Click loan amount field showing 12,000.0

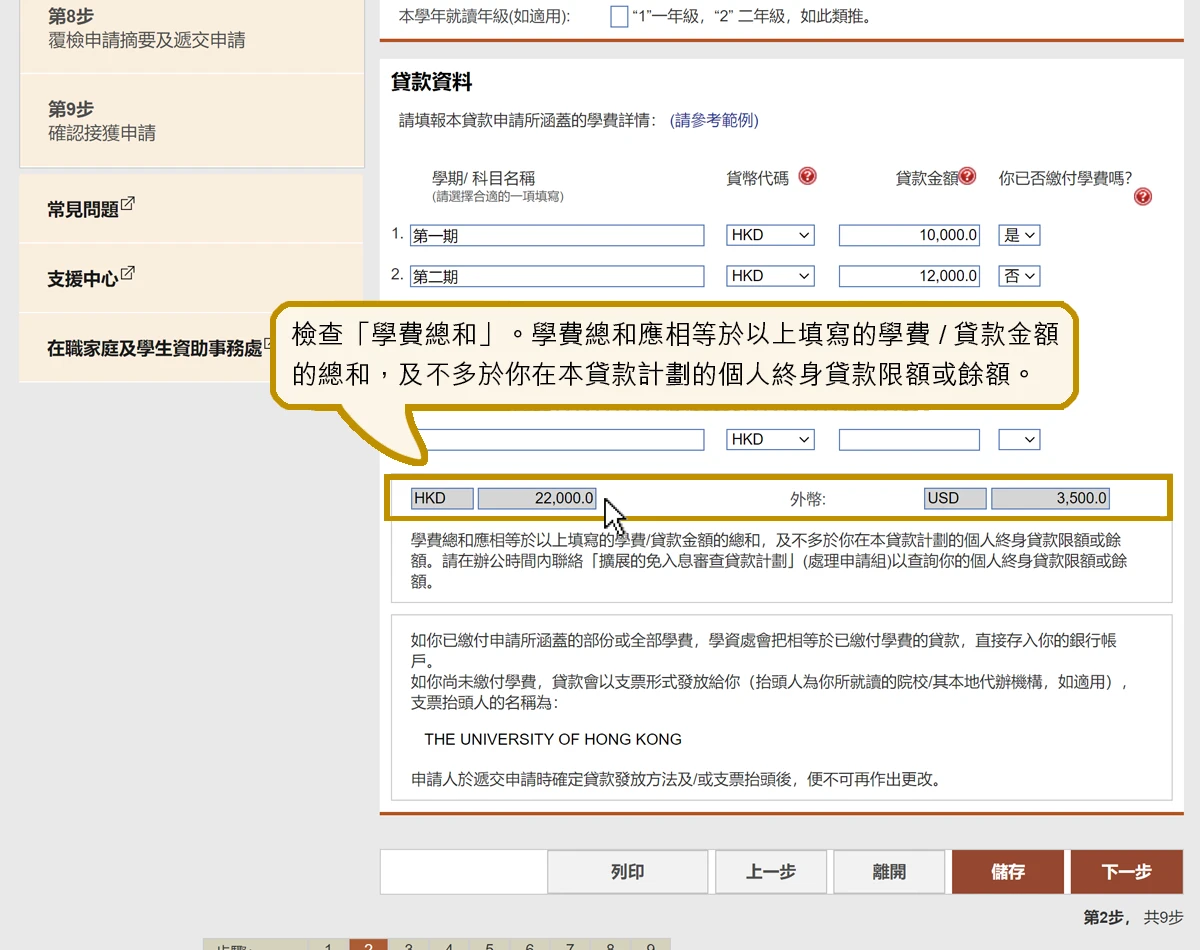909,276
